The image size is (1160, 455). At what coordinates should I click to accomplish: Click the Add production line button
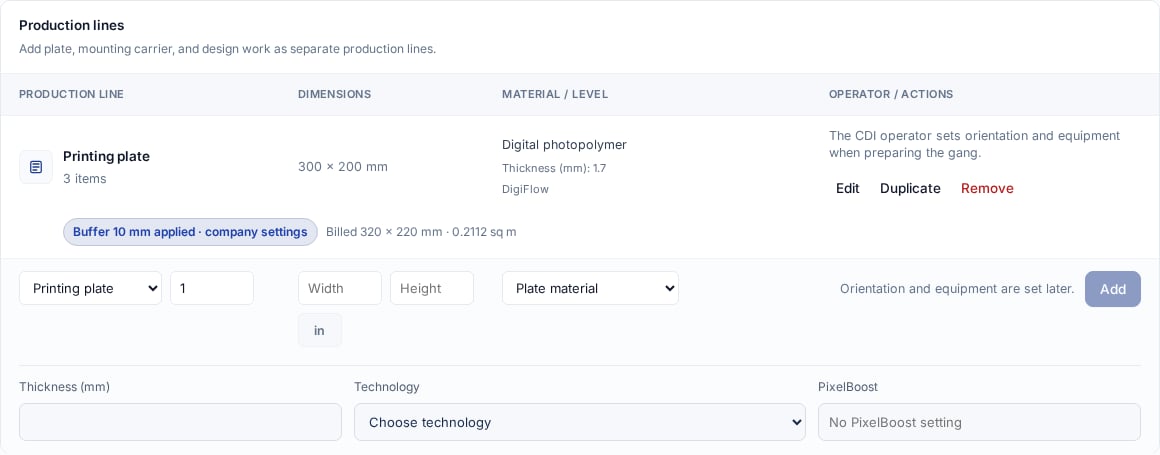click(x=1113, y=289)
